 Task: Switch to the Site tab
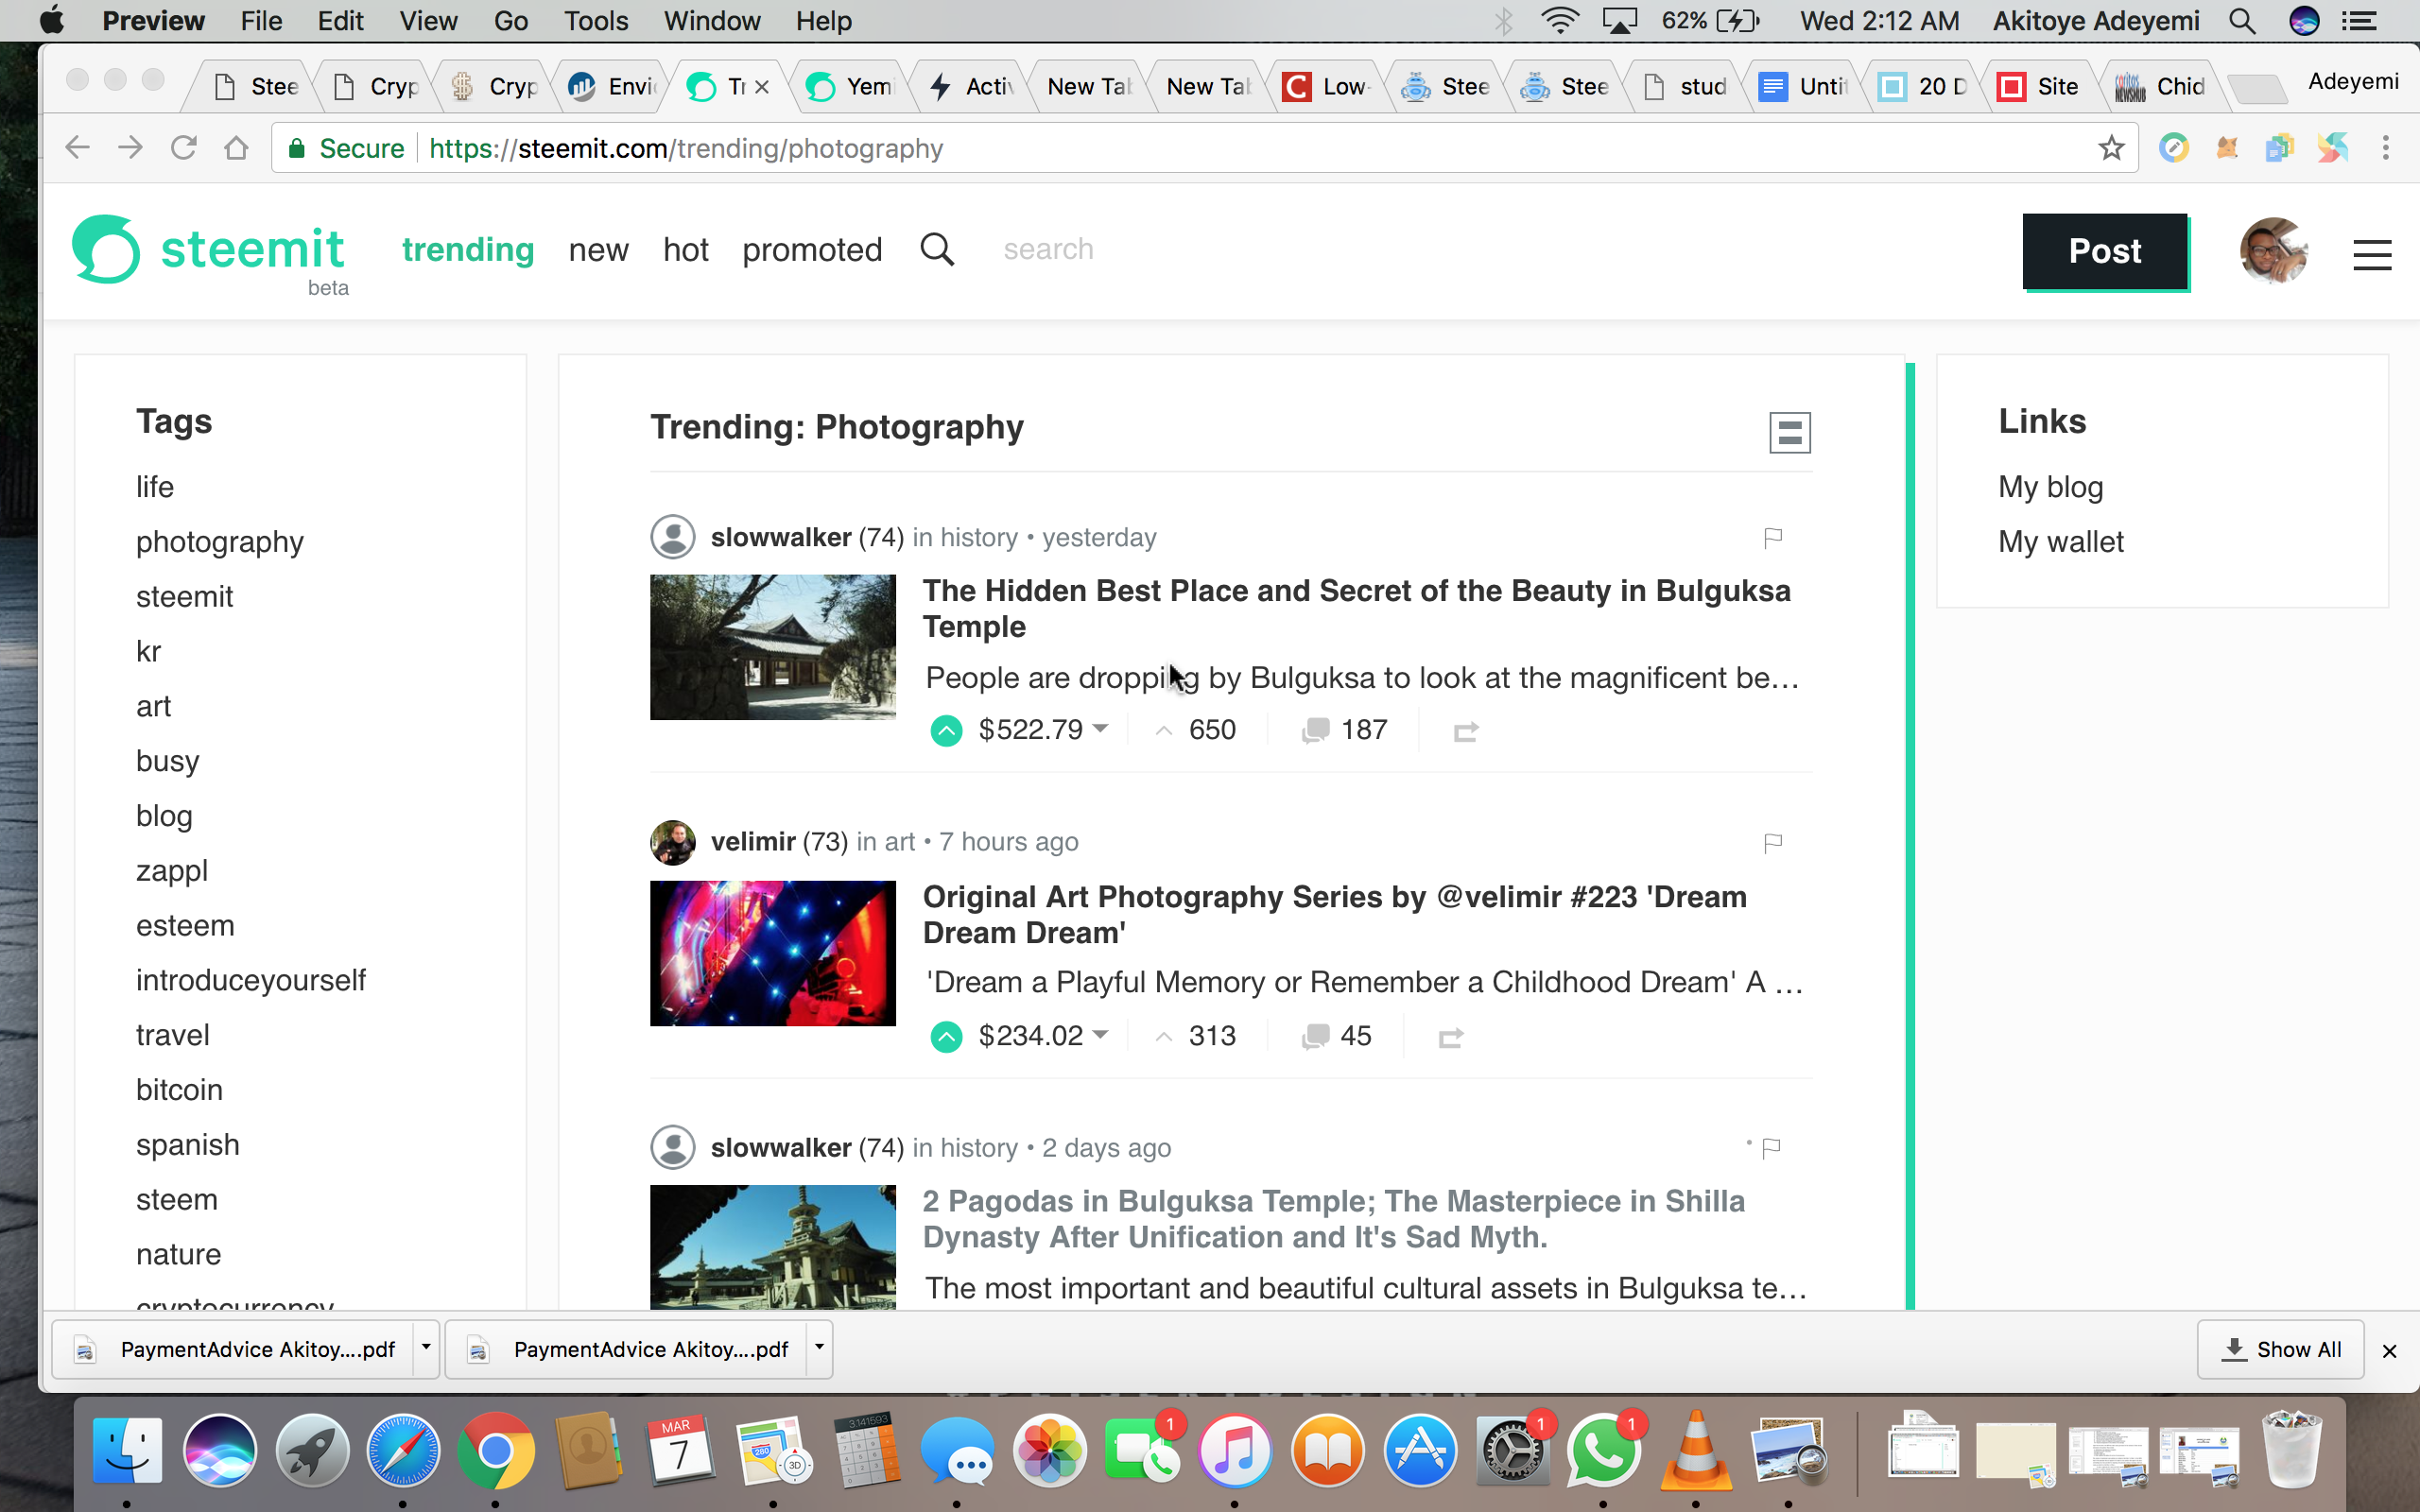2042,87
